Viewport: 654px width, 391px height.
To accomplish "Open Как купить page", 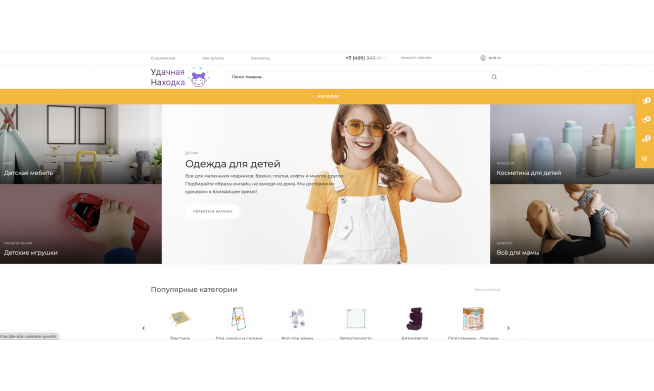I will pyautogui.click(x=213, y=58).
